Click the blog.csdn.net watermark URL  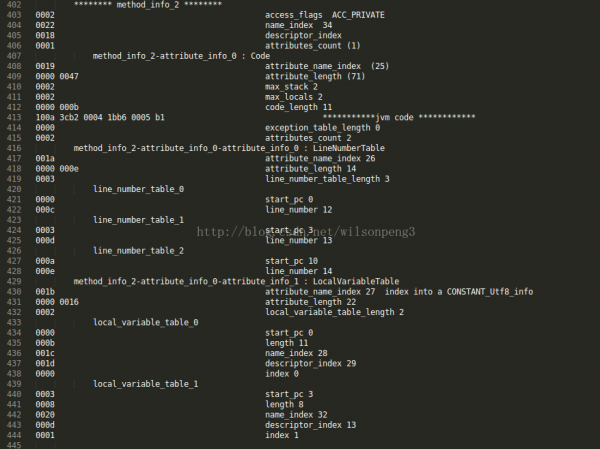coord(306,232)
